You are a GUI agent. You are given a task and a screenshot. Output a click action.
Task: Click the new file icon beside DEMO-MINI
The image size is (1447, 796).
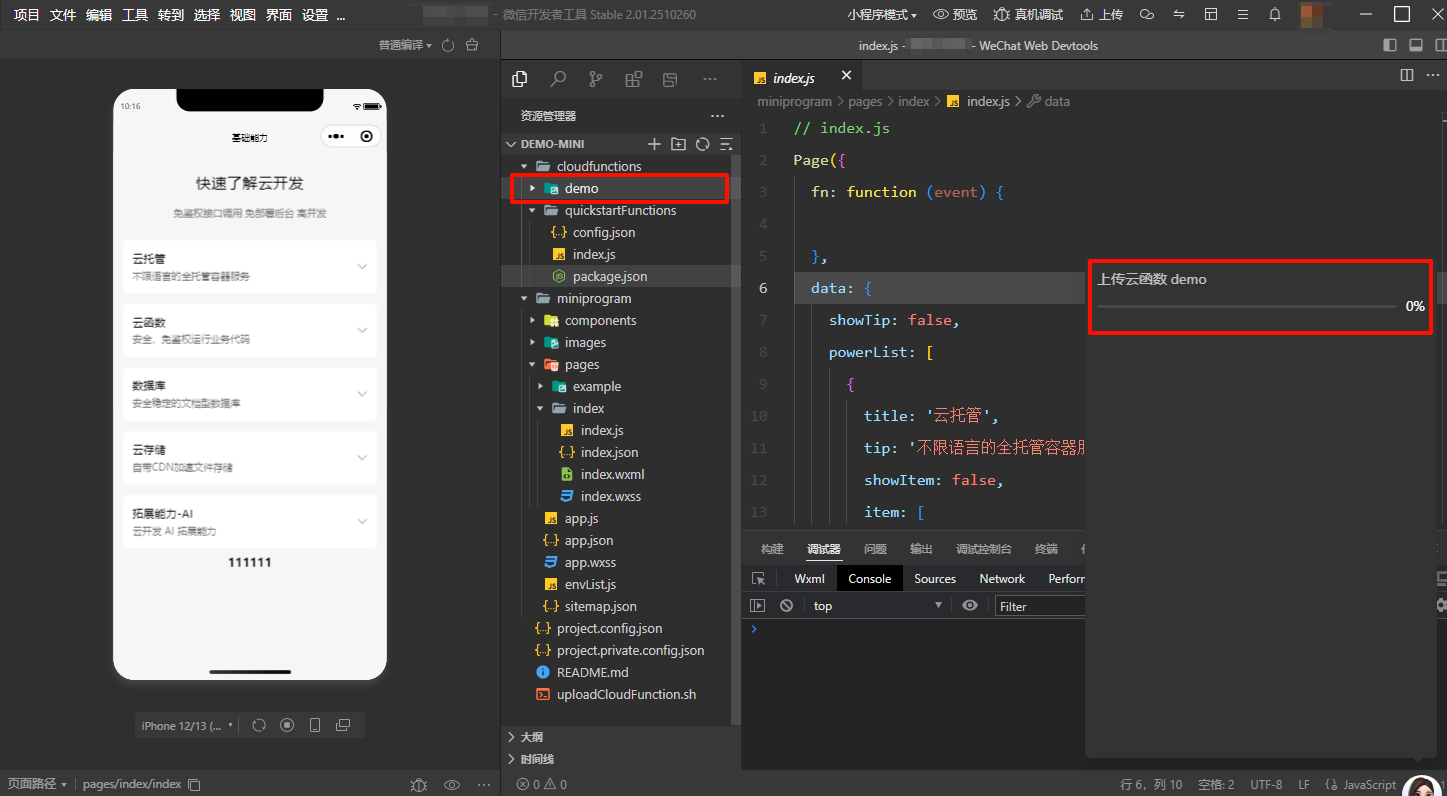pos(654,144)
